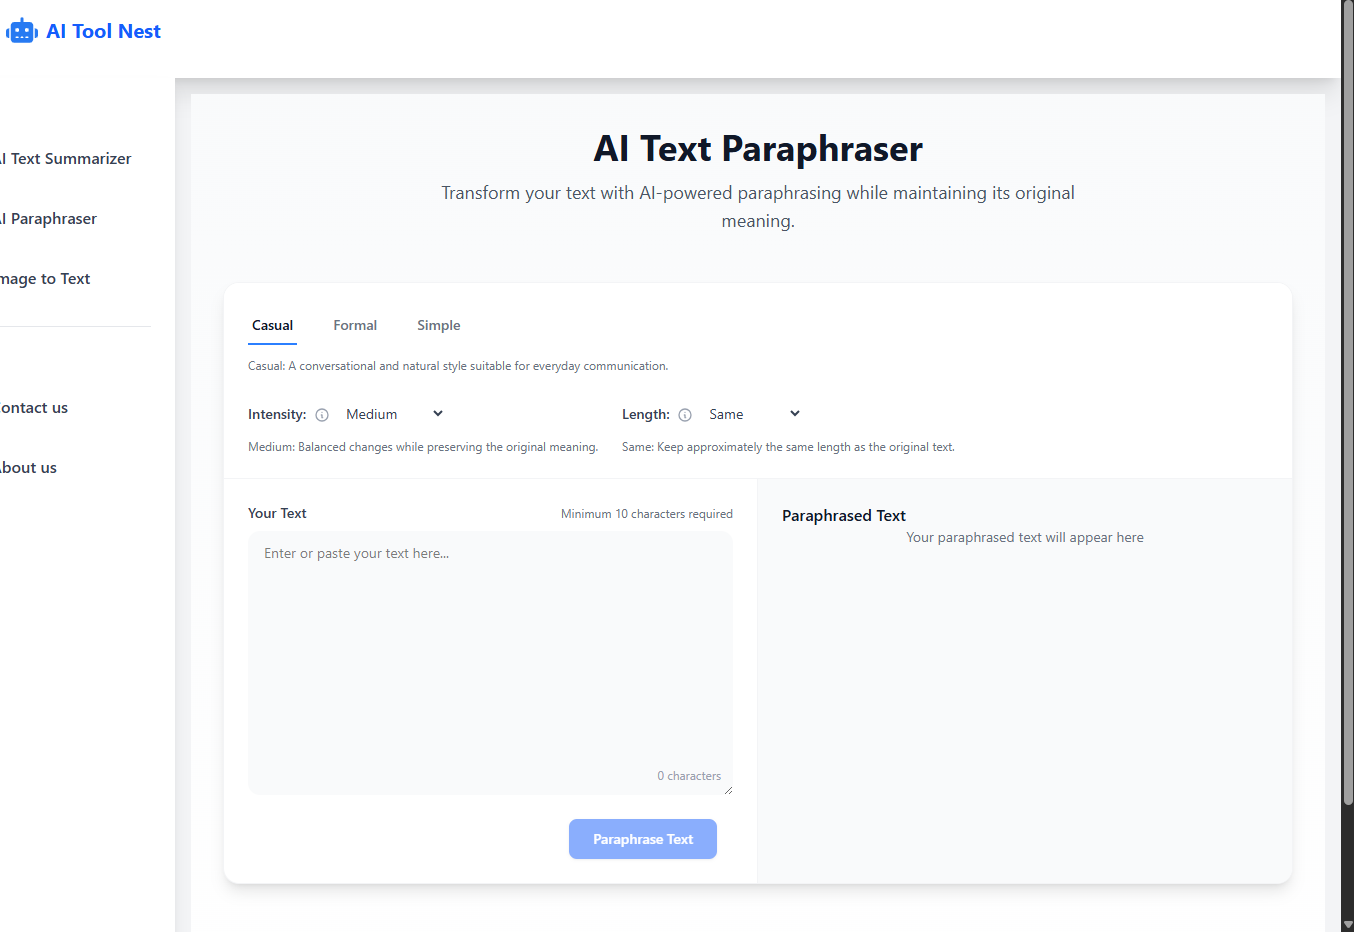1354x932 pixels.
Task: Open AI Paraphraser from the sidebar
Action: click(48, 218)
